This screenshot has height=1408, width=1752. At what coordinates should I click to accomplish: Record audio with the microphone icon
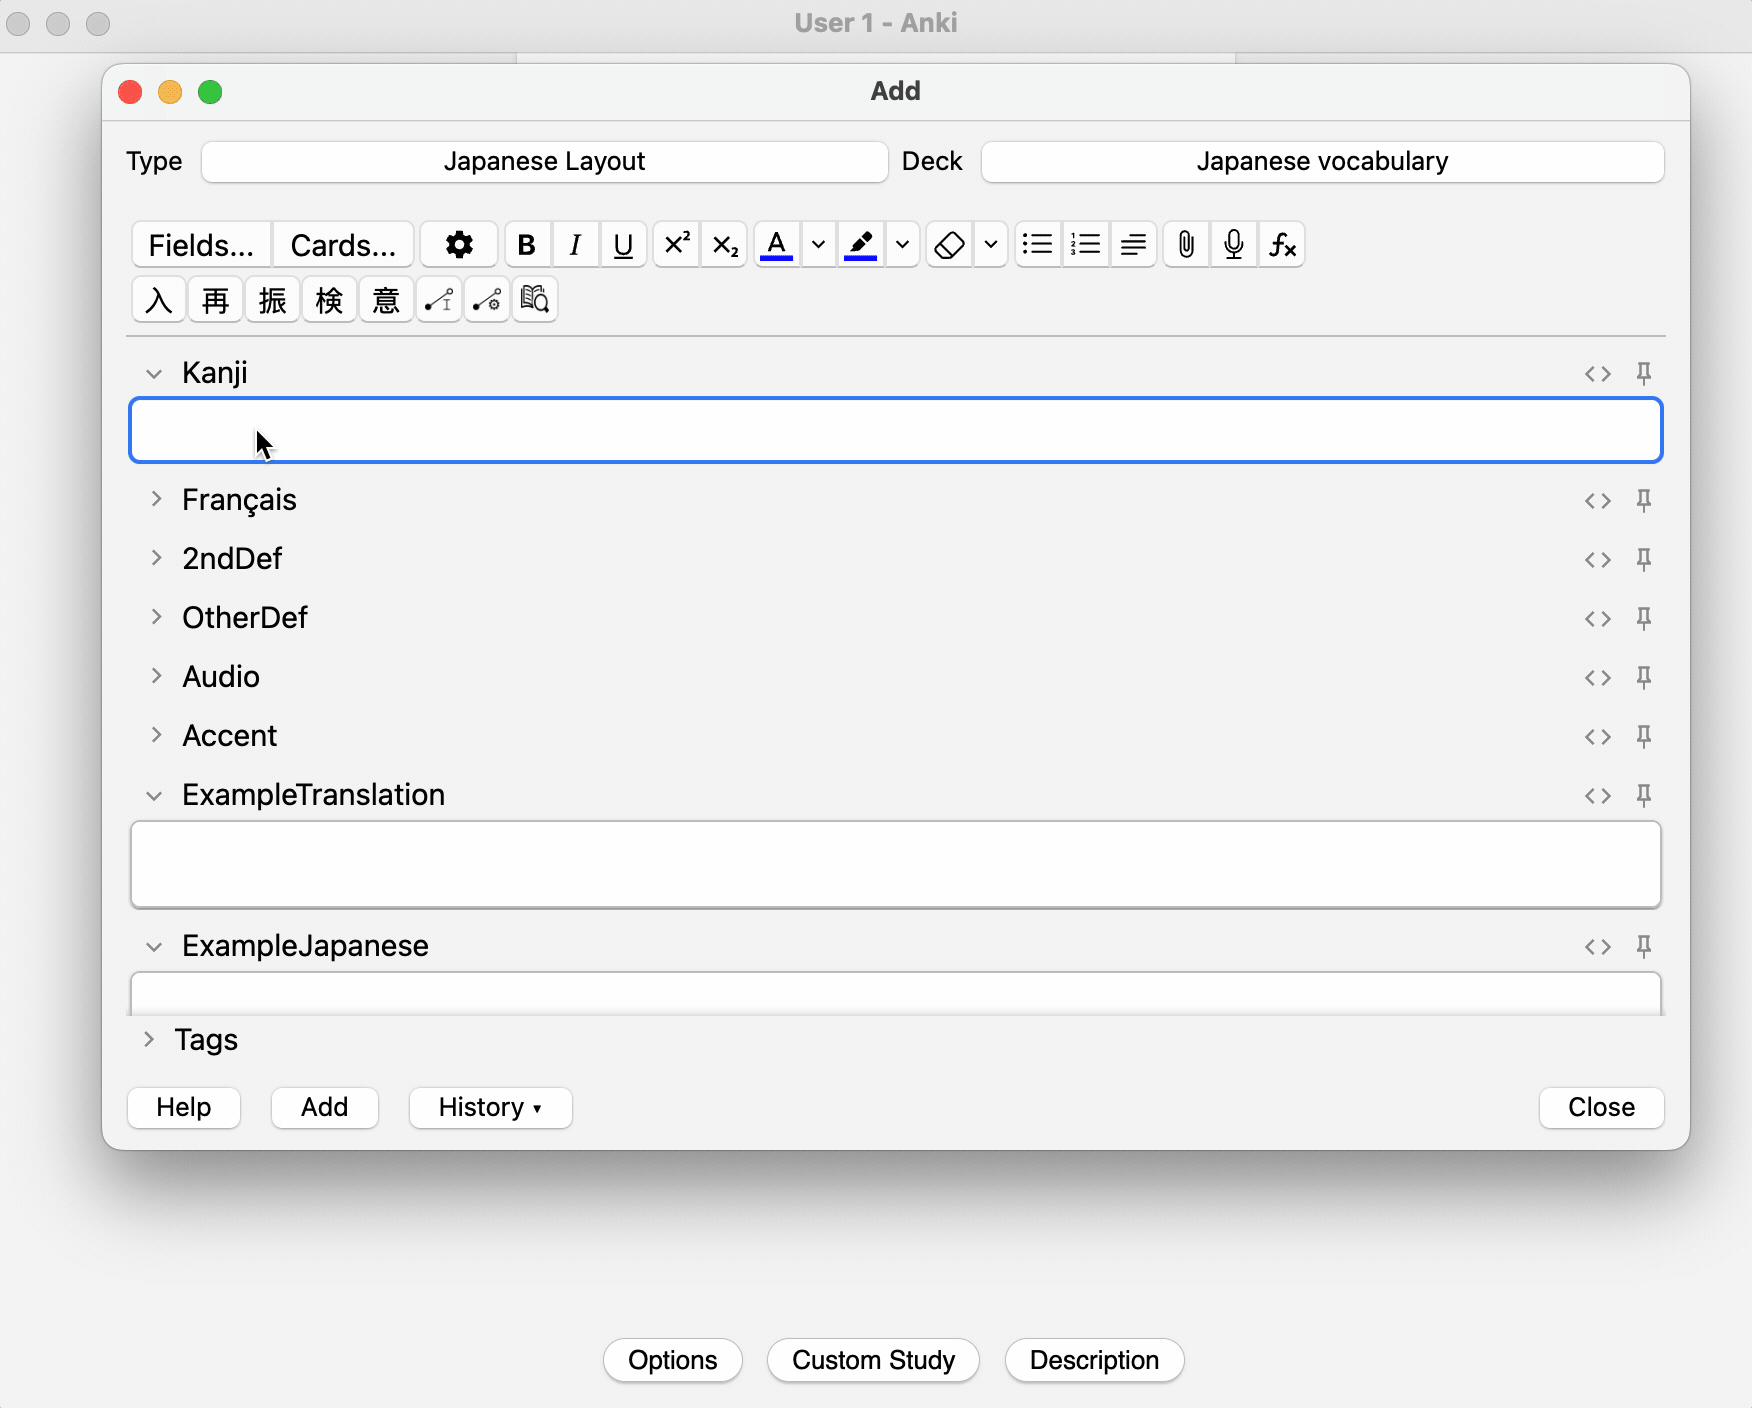pyautogui.click(x=1234, y=245)
